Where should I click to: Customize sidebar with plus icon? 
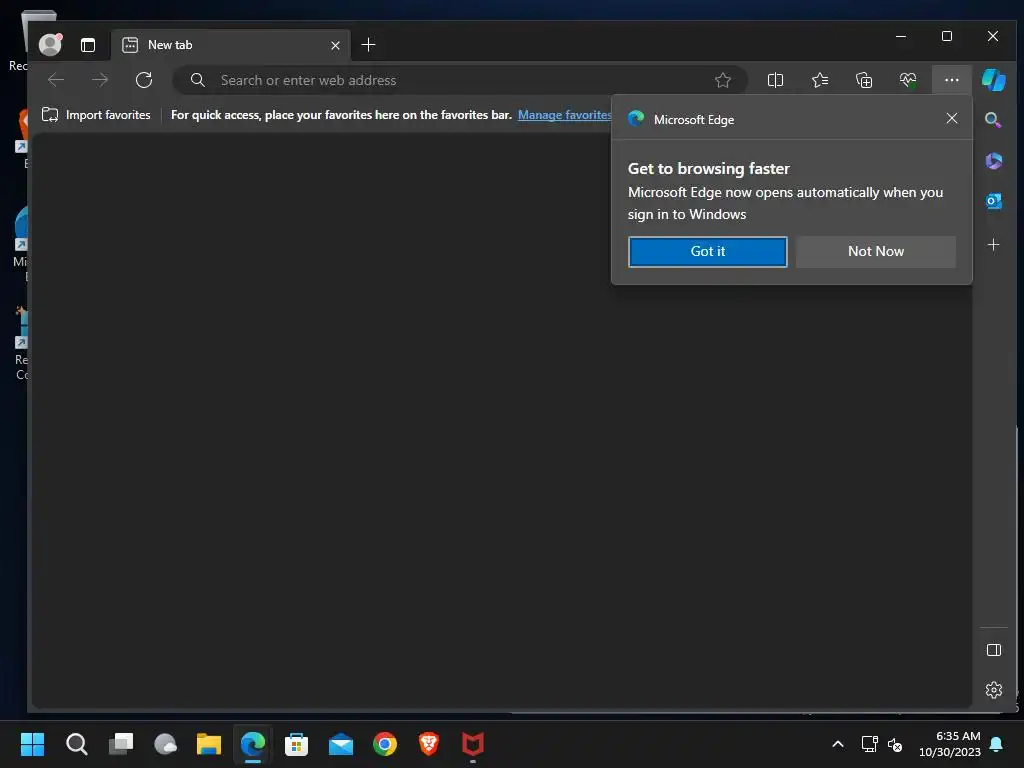pyautogui.click(x=993, y=245)
